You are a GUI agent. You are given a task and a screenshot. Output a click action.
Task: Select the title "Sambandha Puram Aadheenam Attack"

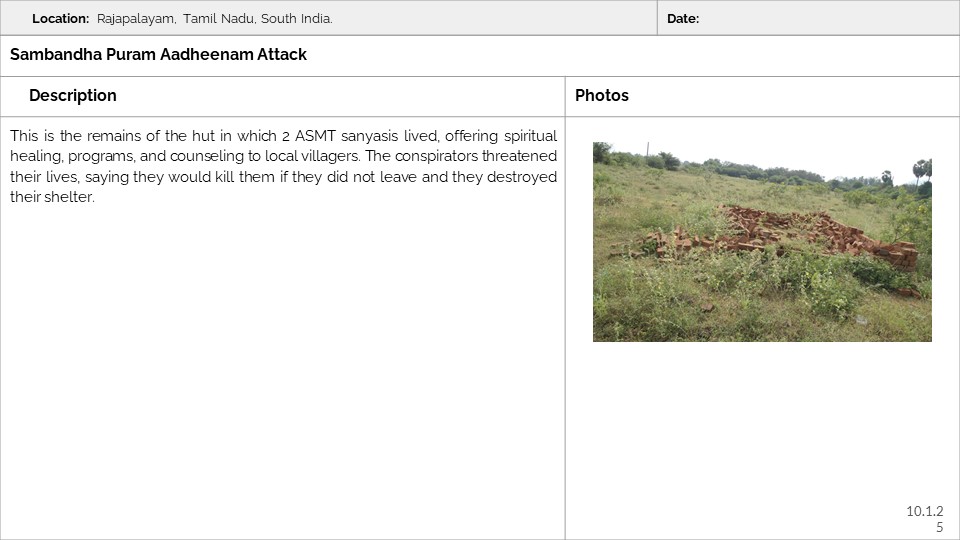coord(158,55)
